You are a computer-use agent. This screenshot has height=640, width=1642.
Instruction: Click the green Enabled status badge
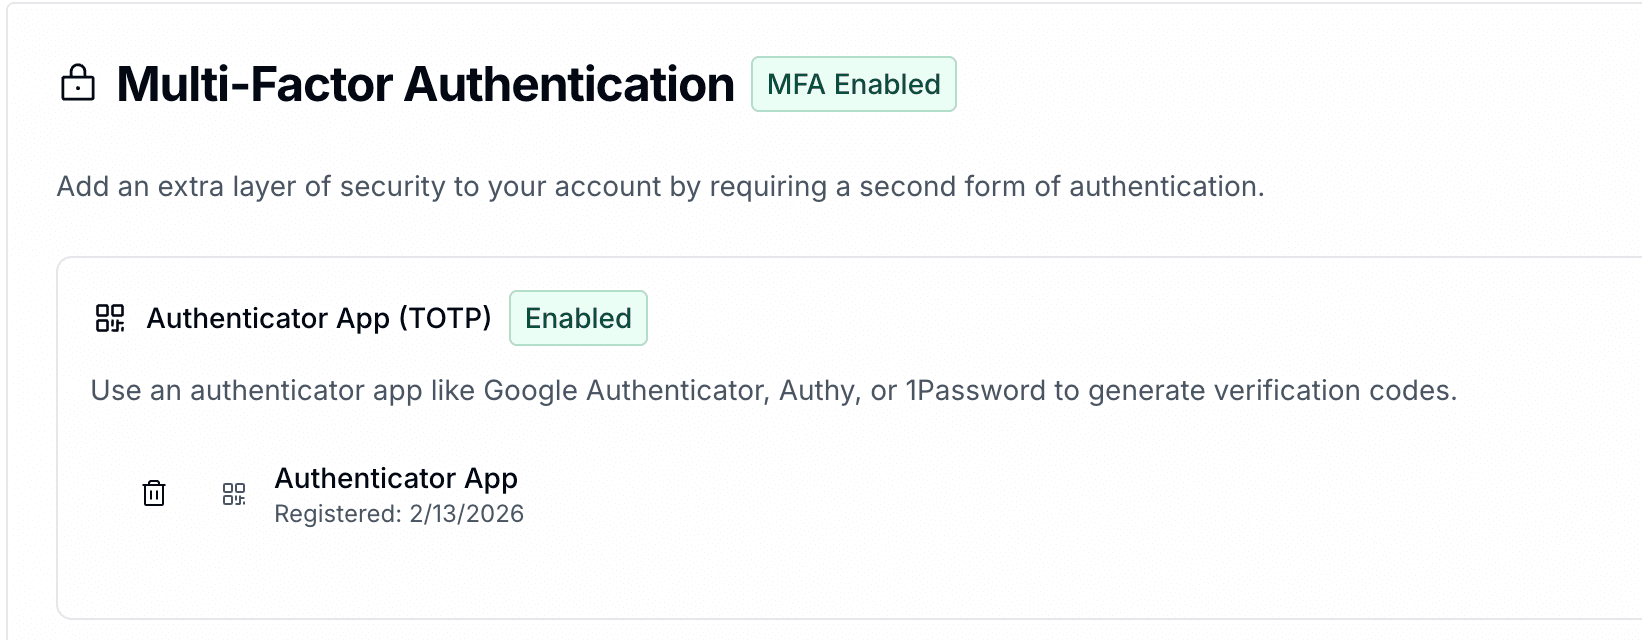pos(578,318)
